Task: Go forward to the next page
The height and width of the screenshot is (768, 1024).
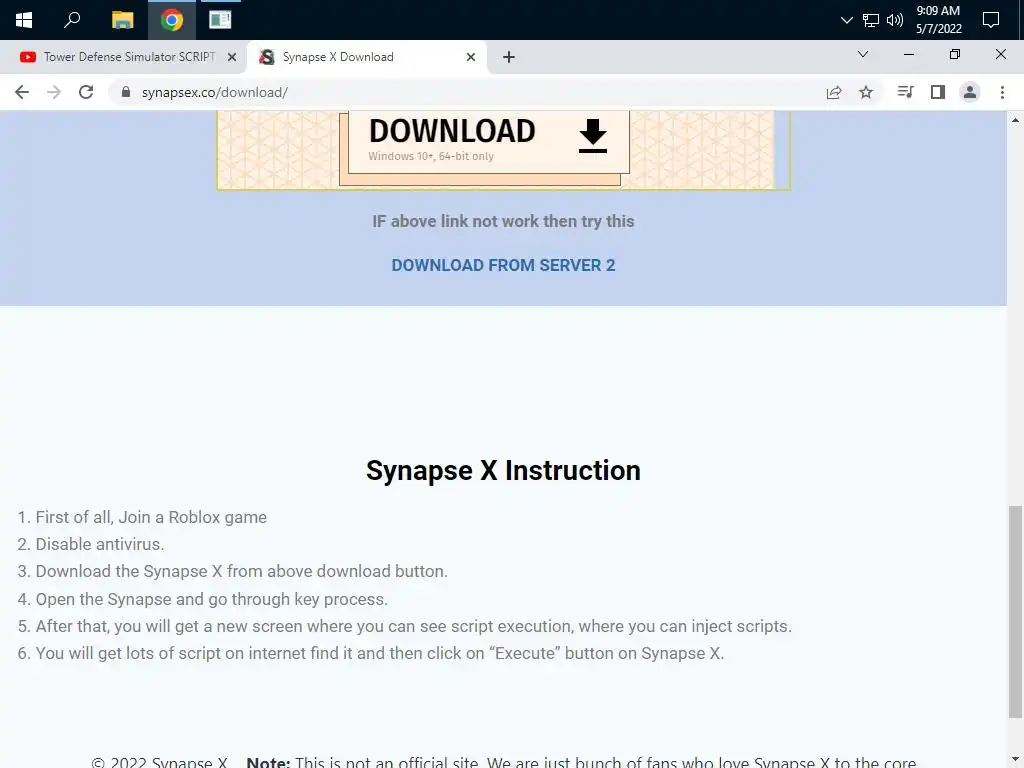Action: click(54, 92)
